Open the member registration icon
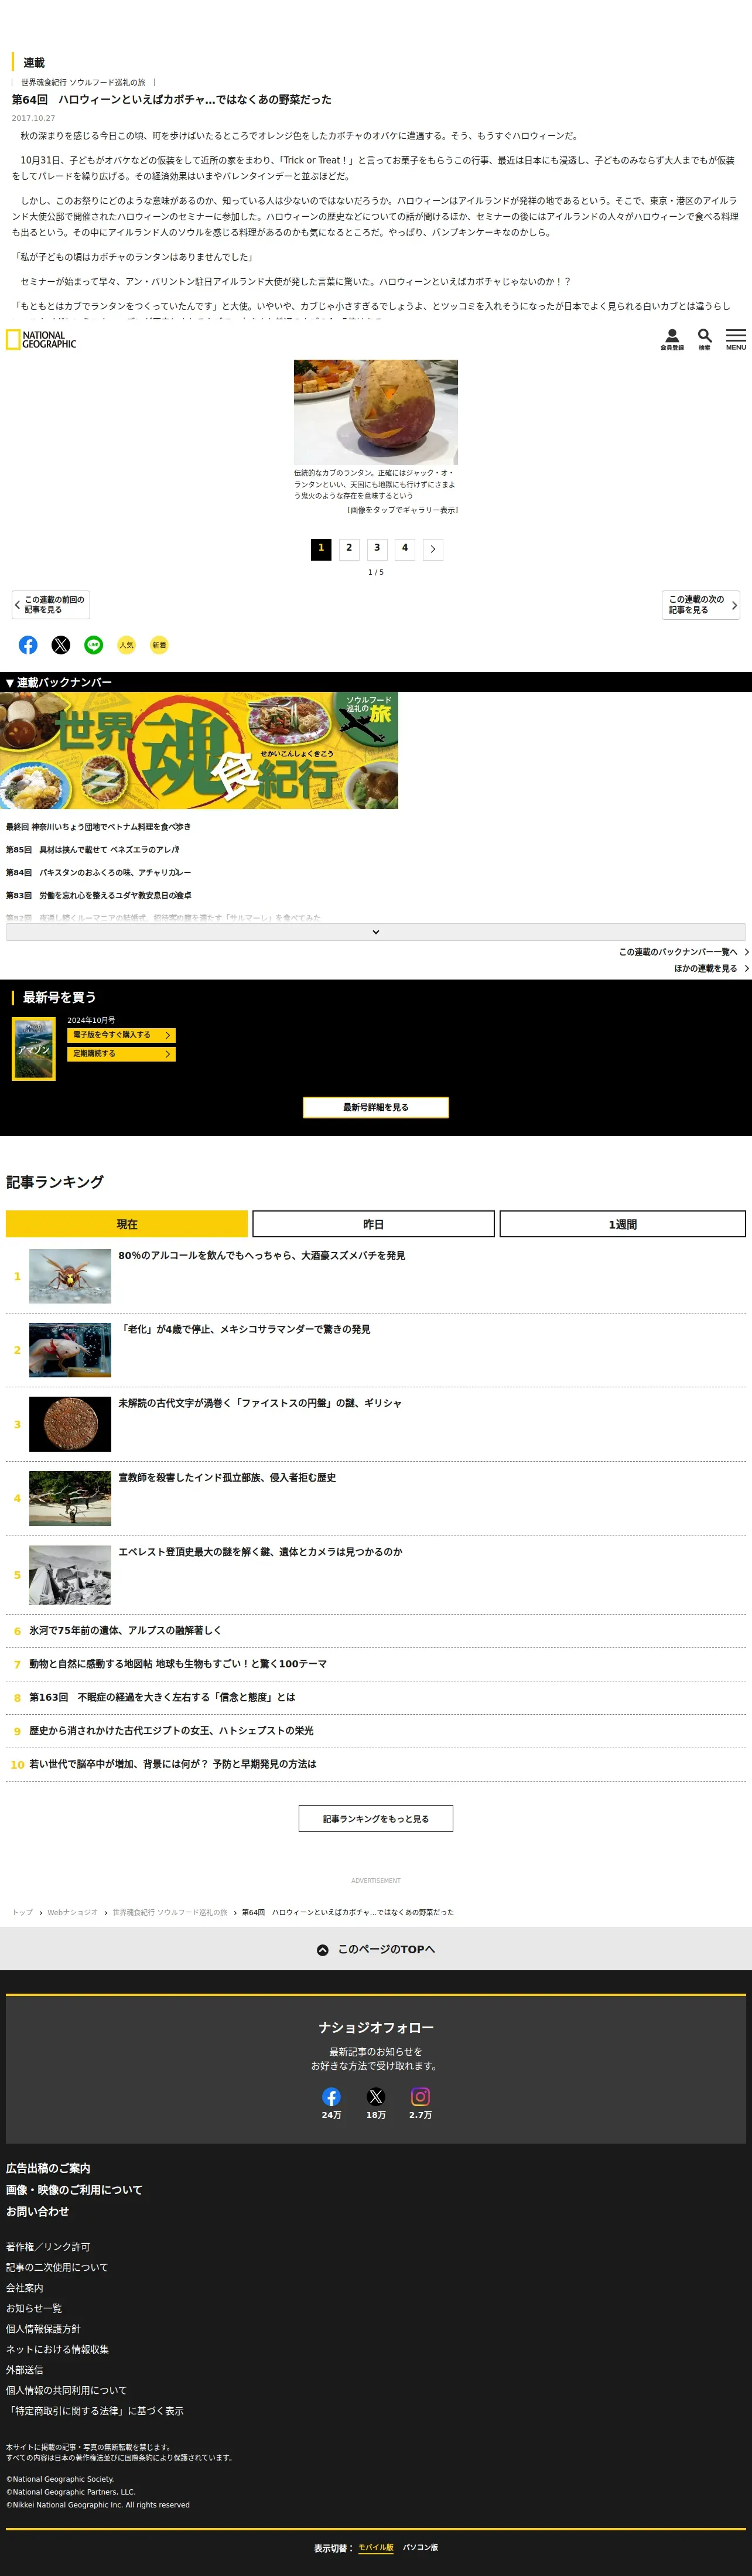Image resolution: width=752 pixels, height=2576 pixels. point(672,340)
